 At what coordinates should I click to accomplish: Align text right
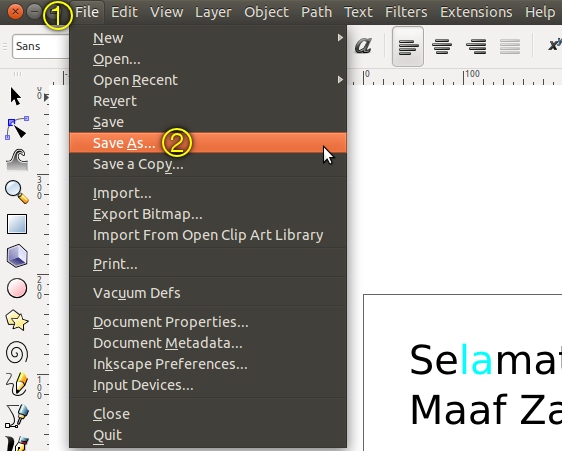click(x=476, y=46)
